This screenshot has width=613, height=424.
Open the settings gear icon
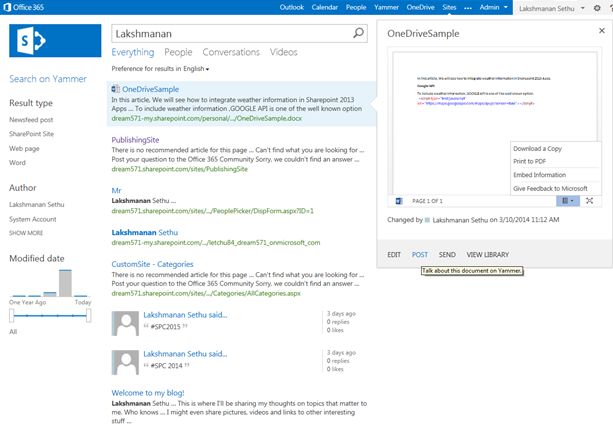pos(597,8)
